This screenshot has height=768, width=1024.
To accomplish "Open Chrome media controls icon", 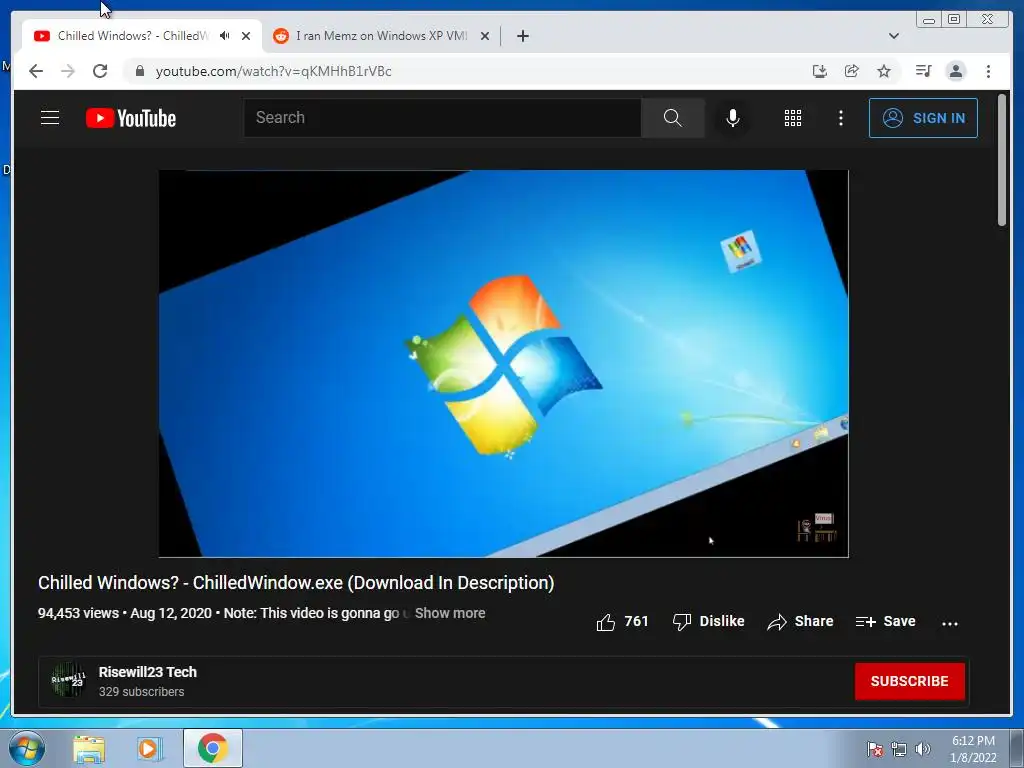I will [x=923, y=71].
